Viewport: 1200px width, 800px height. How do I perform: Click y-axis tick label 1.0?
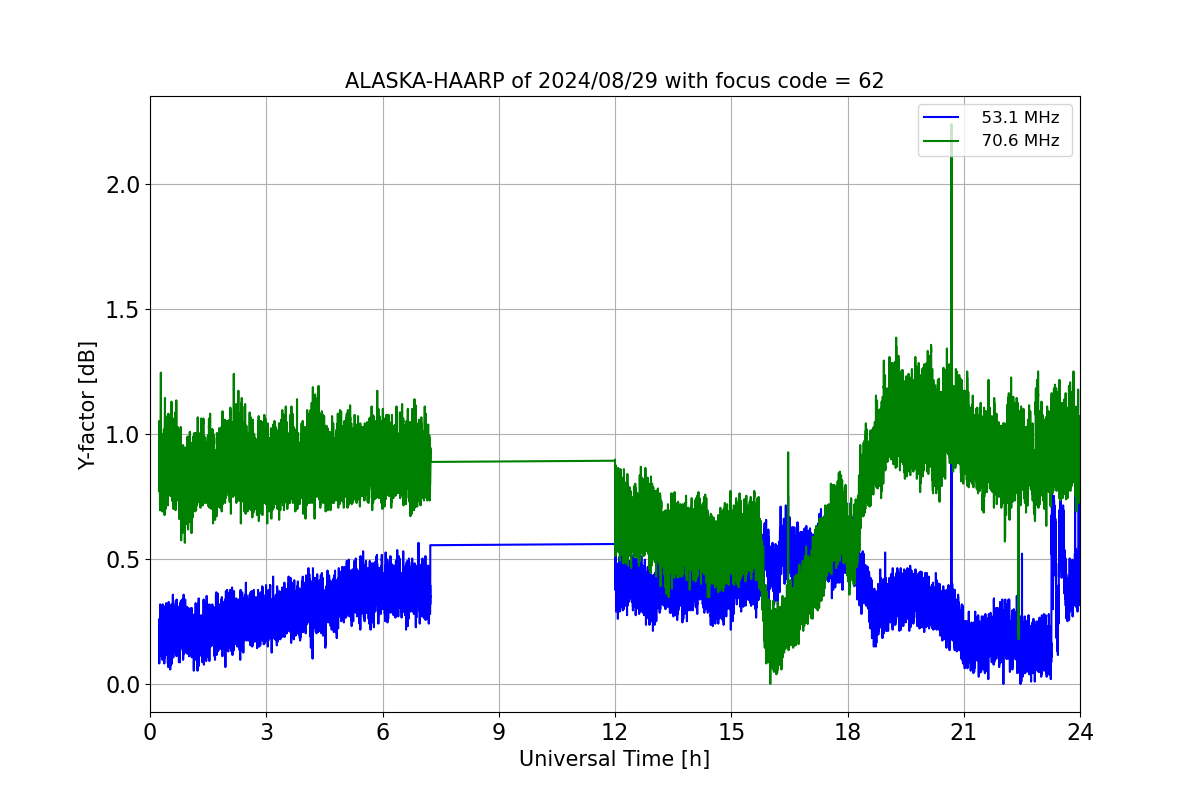(123, 435)
